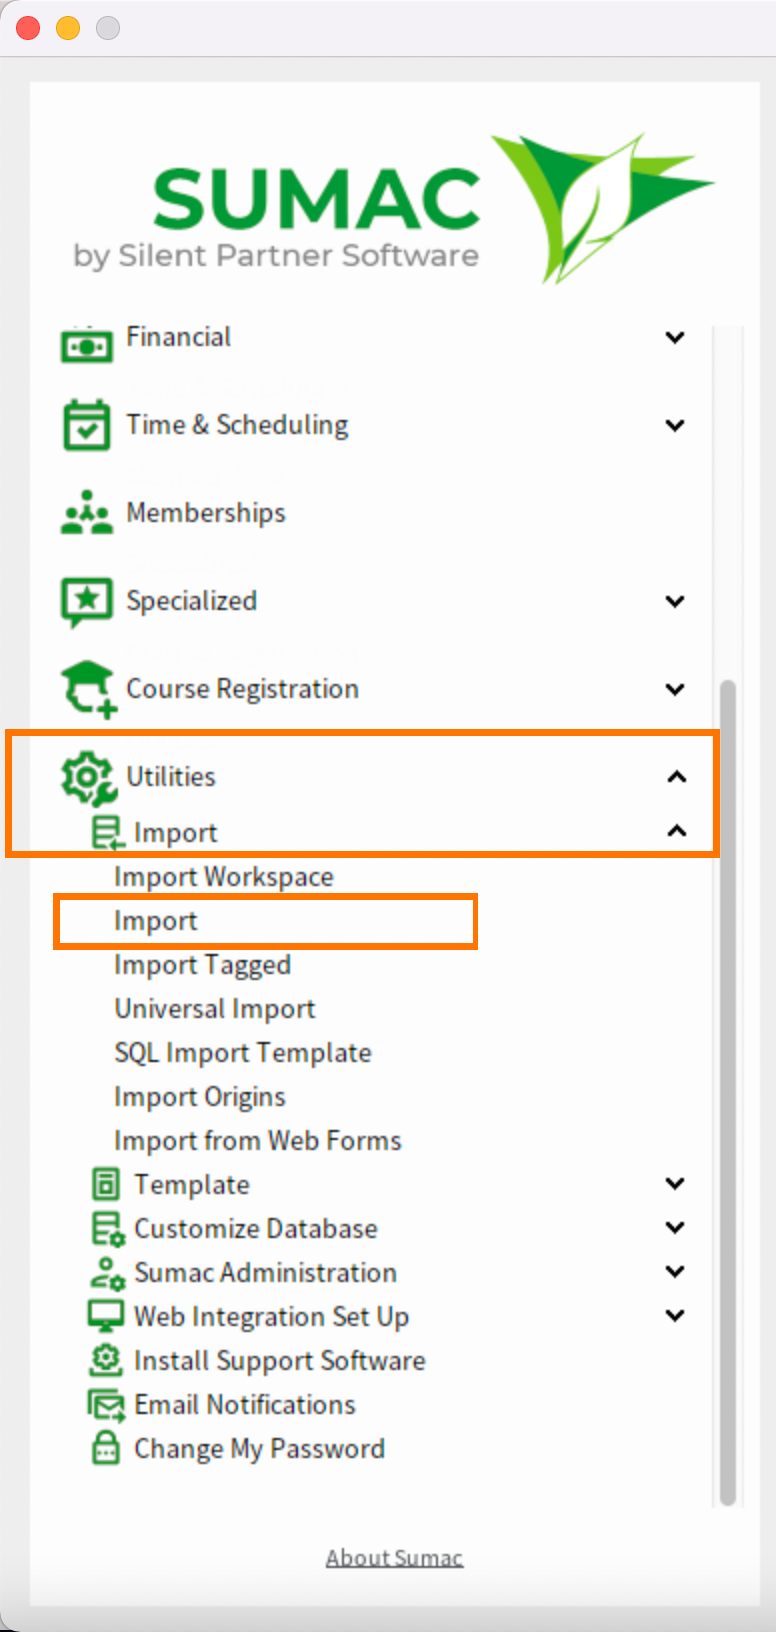Click the Sumac leaf logo
Screen dimensions: 776x1632
point(602,207)
